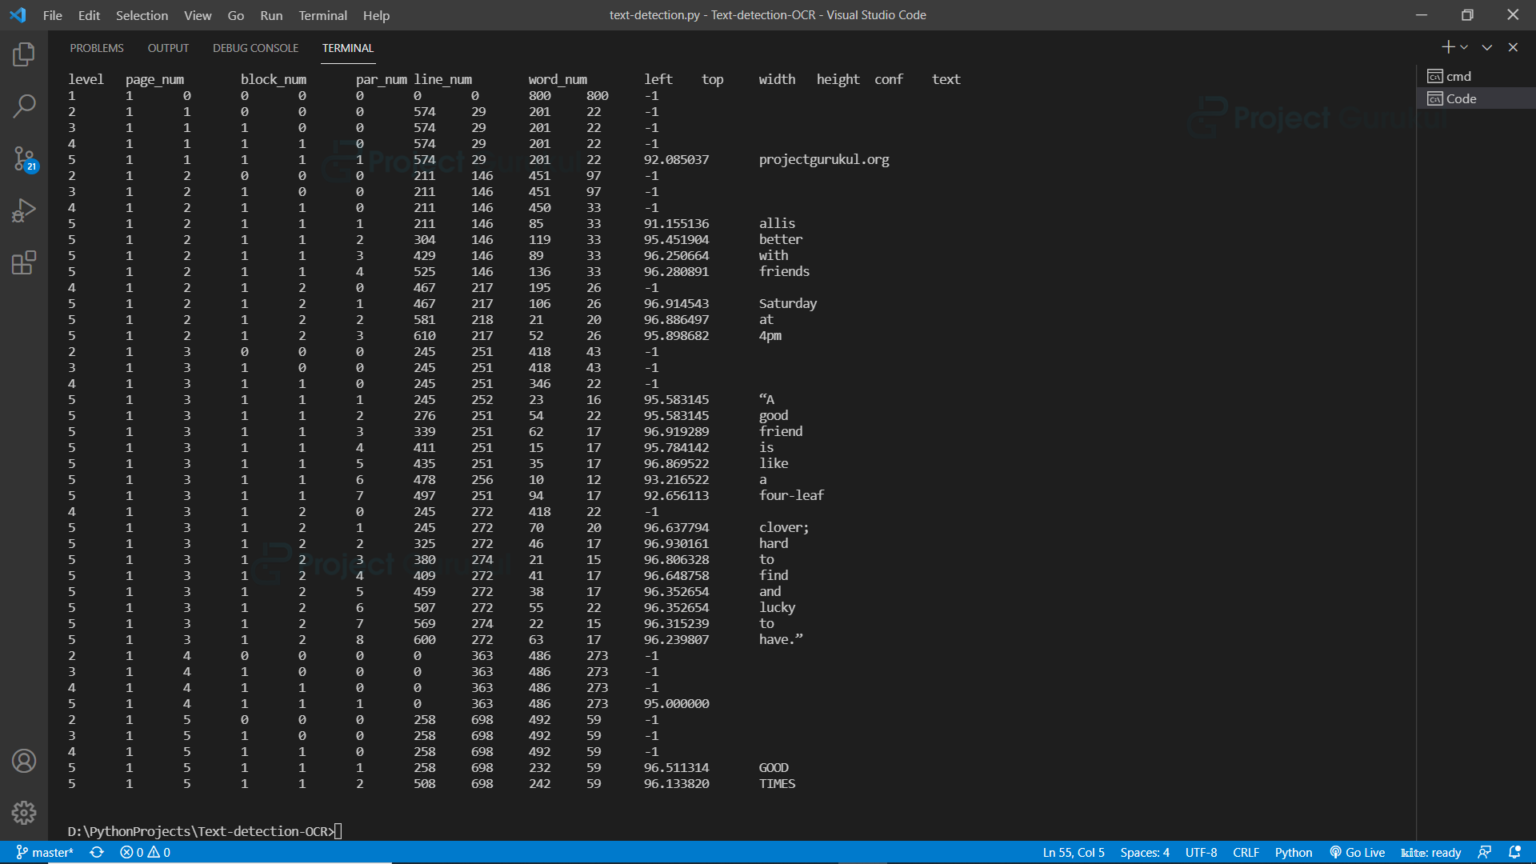Click Go Live in status bar
Screen dimensions: 1536x864
click(x=1357, y=852)
